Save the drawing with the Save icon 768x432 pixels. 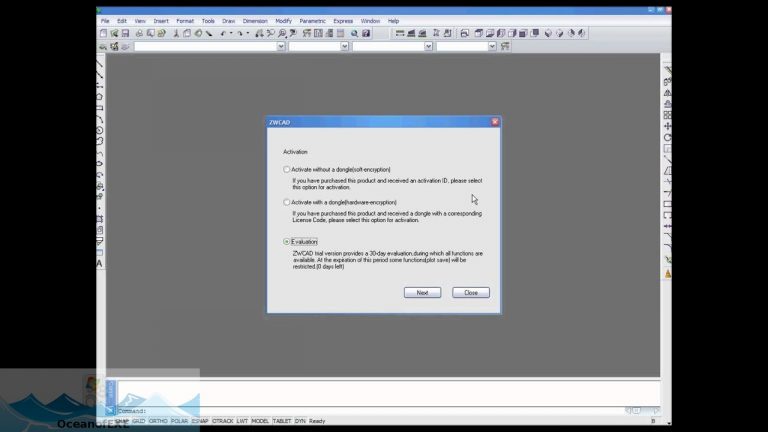[x=125, y=33]
